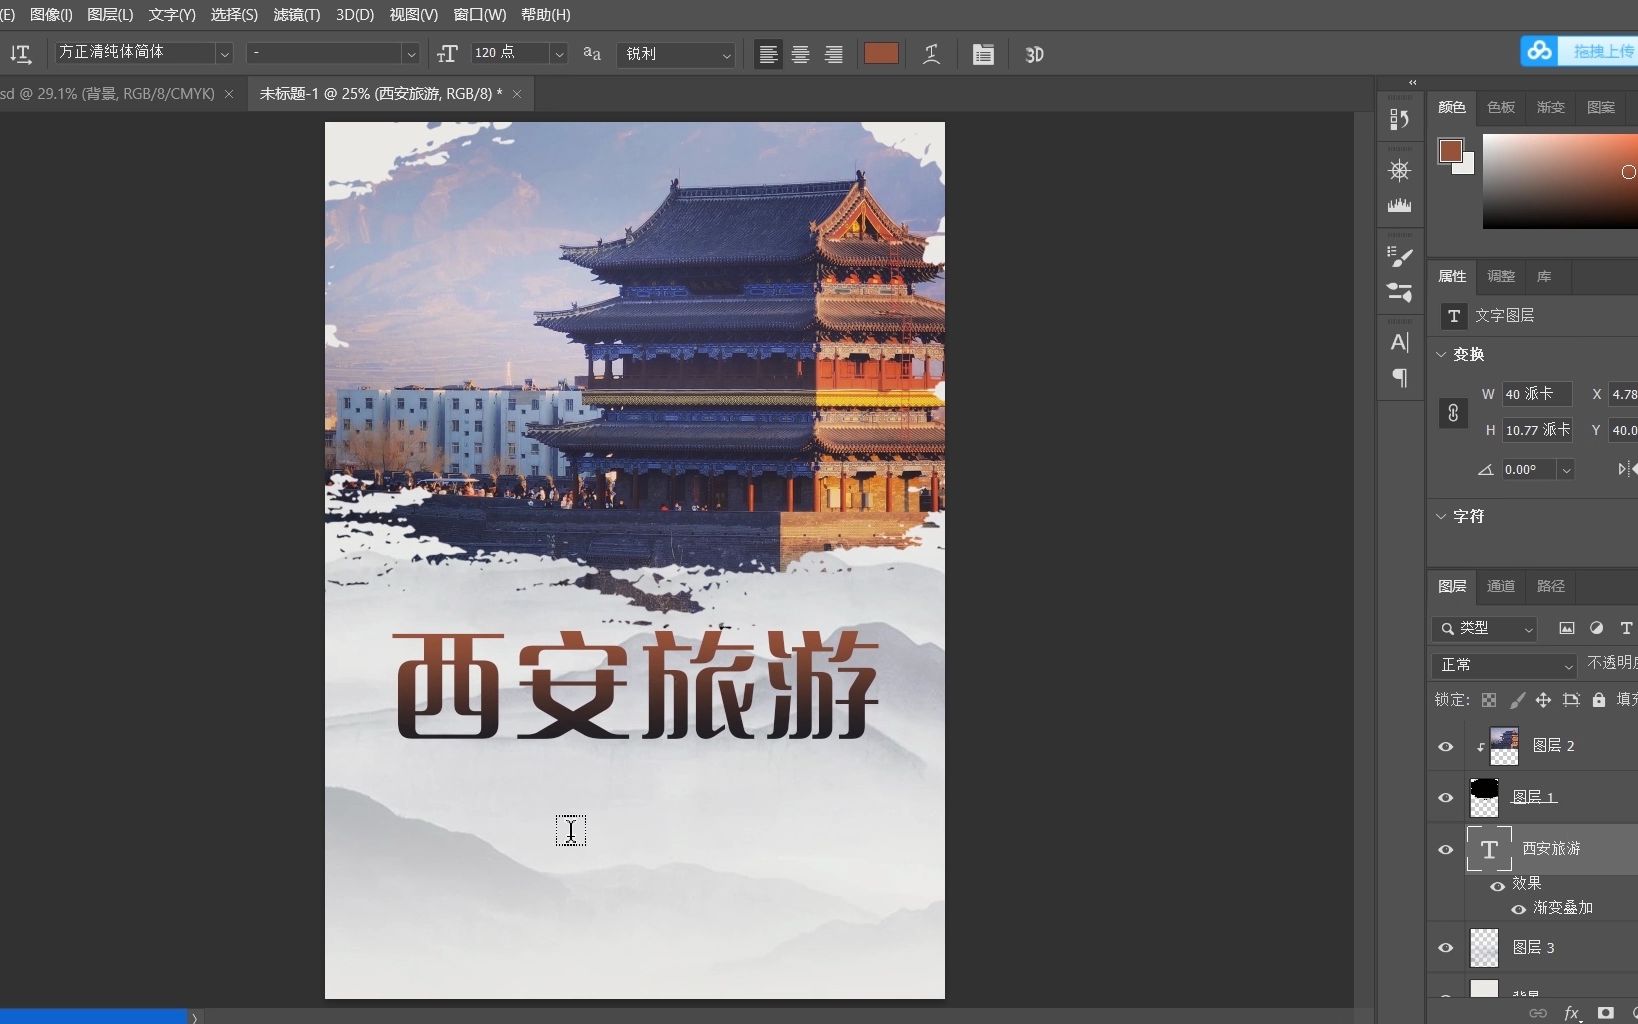Click the text color swatch in options bar
This screenshot has height=1024, width=1638.
[x=881, y=54]
